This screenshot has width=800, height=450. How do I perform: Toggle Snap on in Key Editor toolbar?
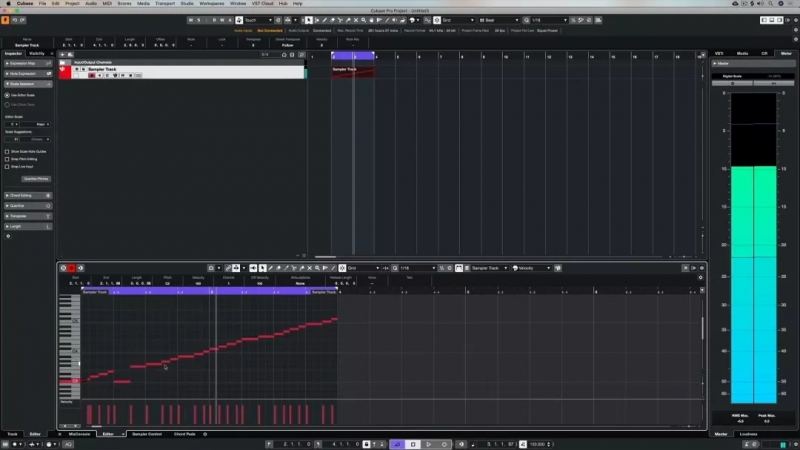click(x=342, y=268)
